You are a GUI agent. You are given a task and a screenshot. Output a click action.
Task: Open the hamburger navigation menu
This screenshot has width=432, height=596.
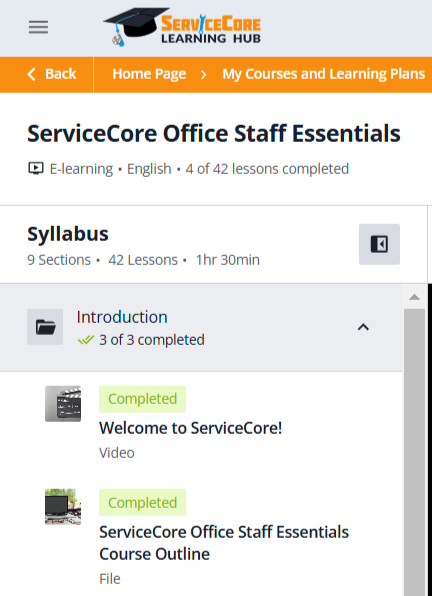pyautogui.click(x=38, y=27)
